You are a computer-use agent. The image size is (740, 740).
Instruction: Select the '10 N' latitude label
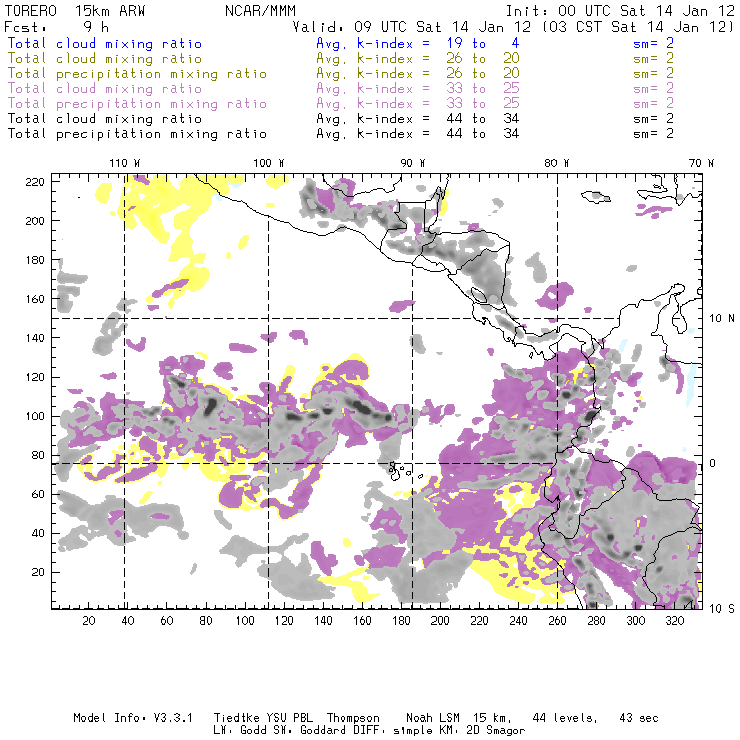[x=722, y=319]
